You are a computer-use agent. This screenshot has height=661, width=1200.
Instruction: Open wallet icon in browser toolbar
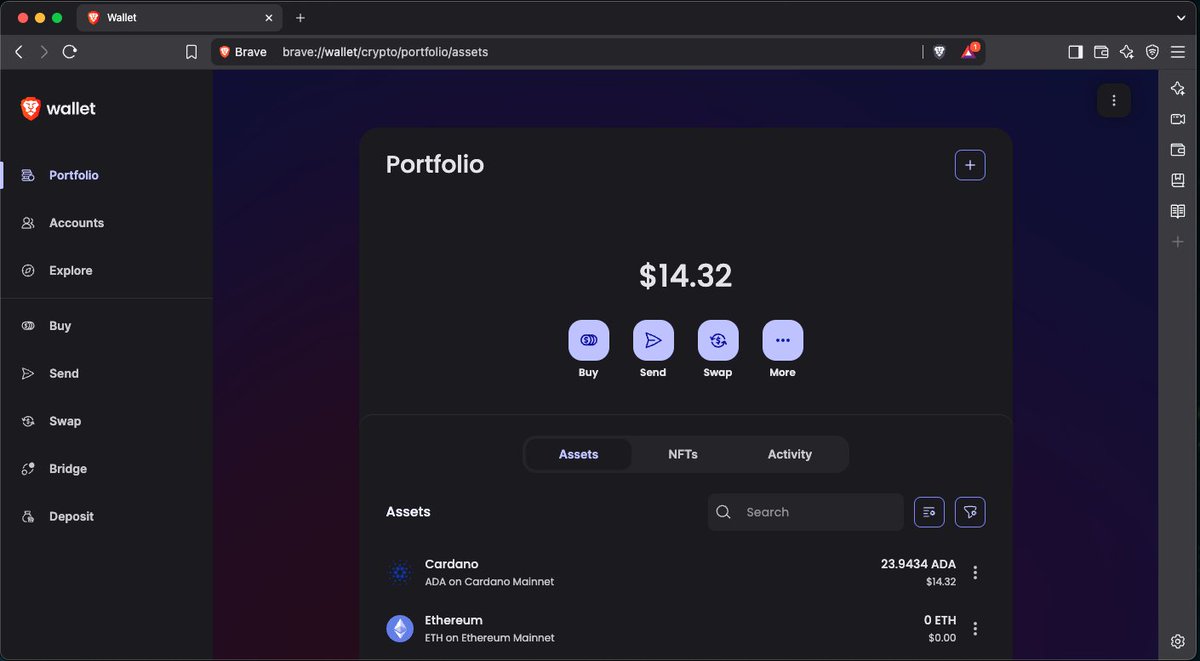point(1101,52)
